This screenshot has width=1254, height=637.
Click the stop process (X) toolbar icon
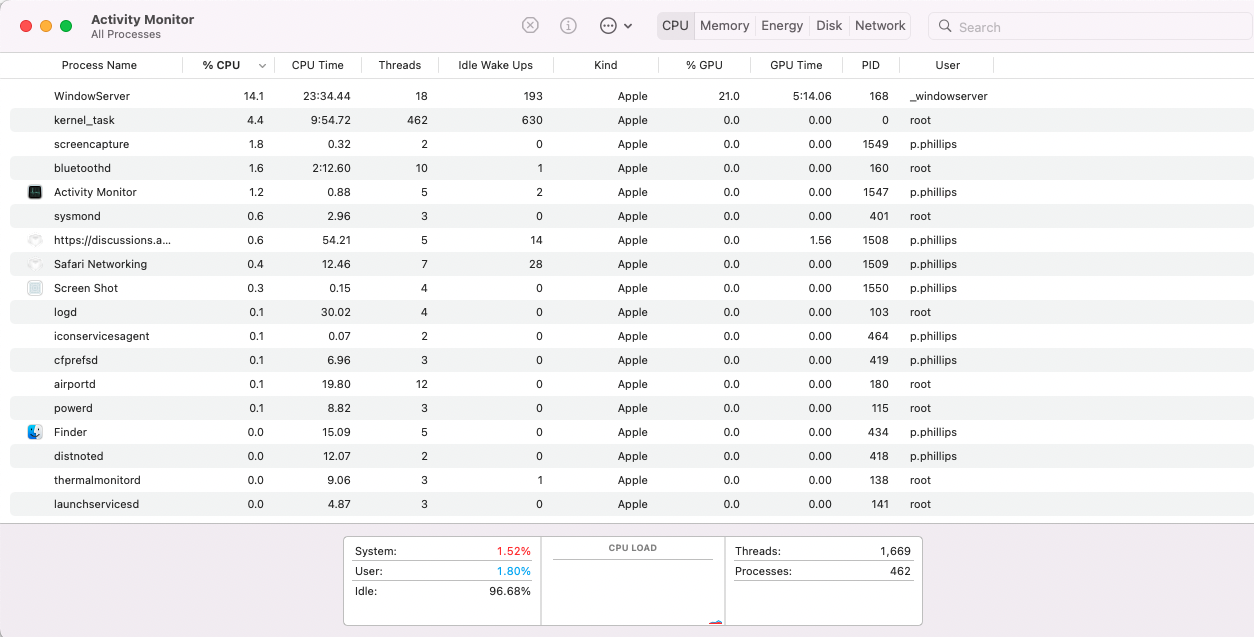[530, 26]
